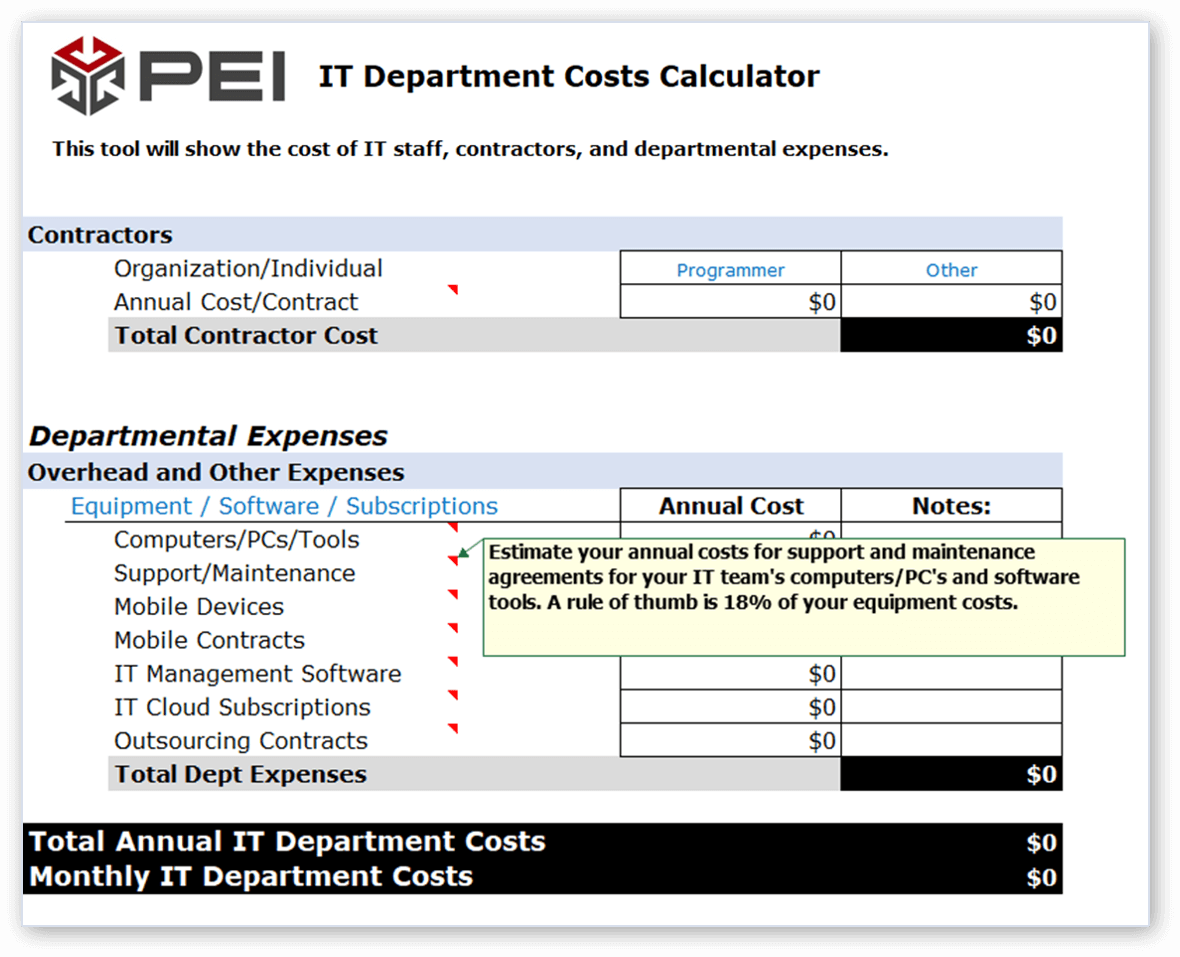Image resolution: width=1180 pixels, height=957 pixels.
Task: Click the tool description sentence under the title
Action: [470, 149]
